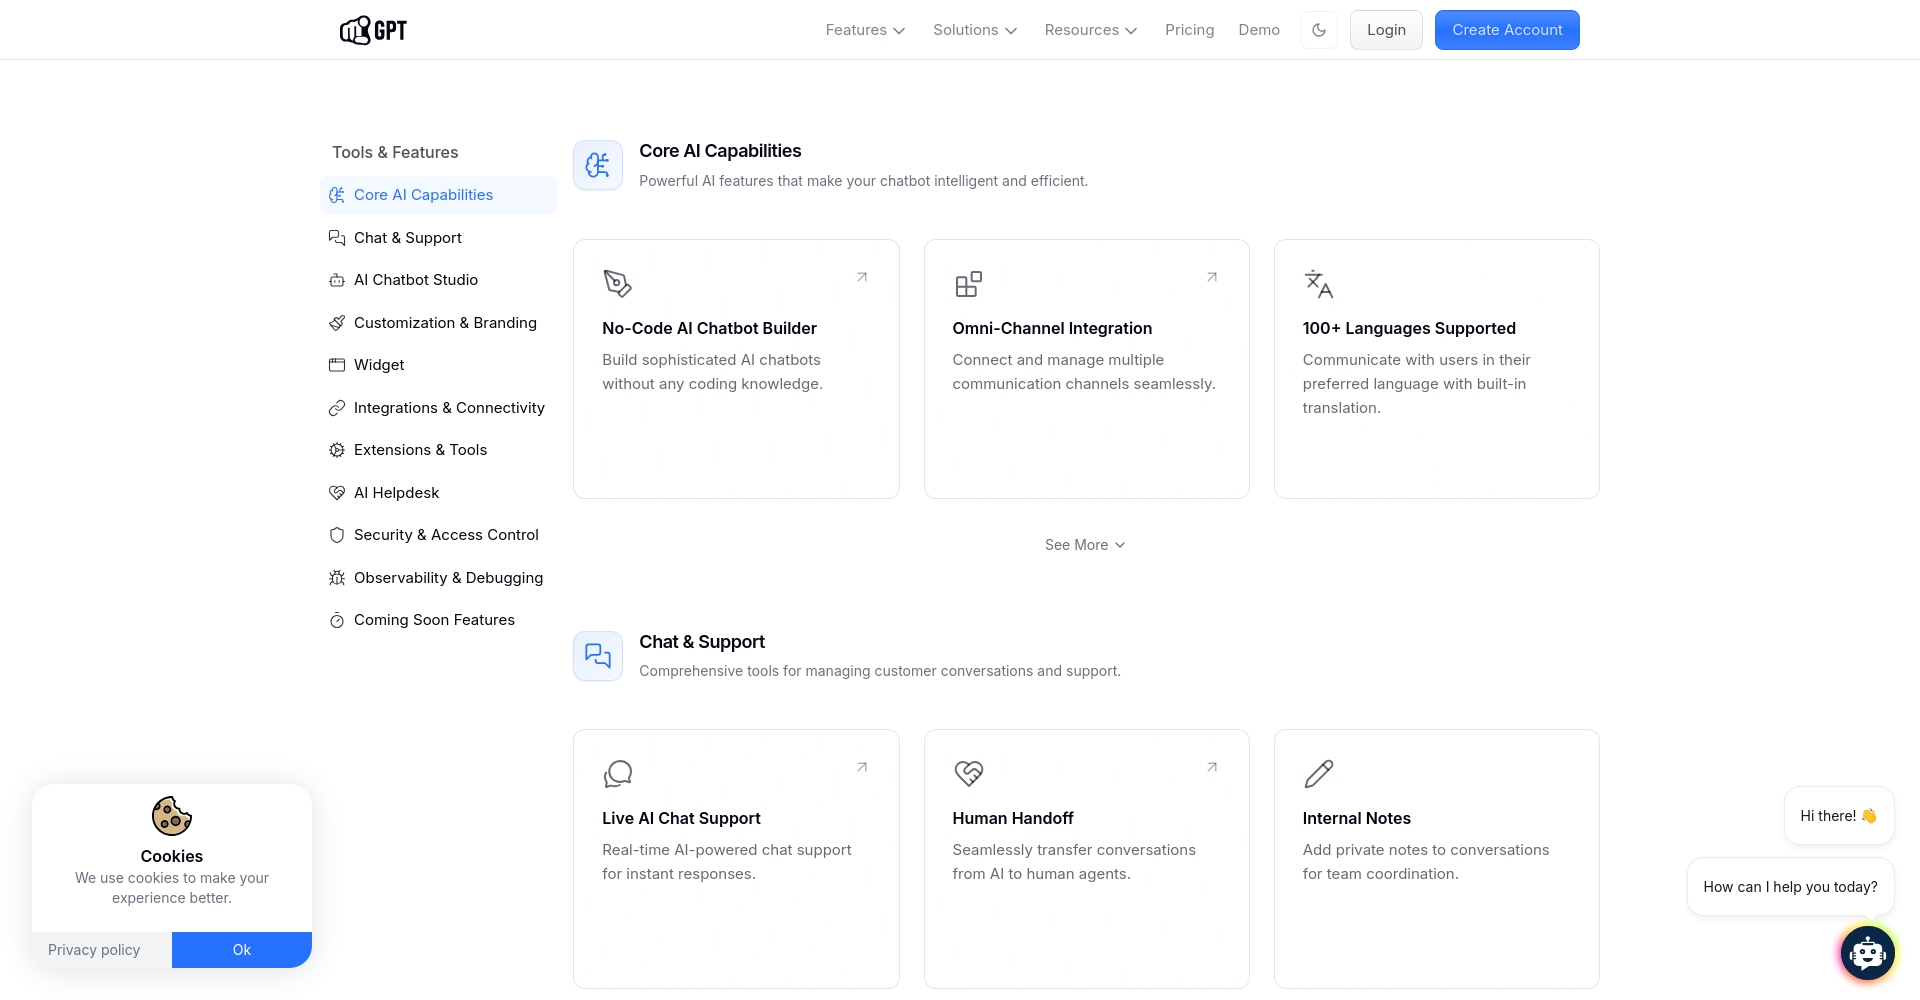Open the Pricing page
Screen dimensions: 1920x1000
coord(1189,30)
